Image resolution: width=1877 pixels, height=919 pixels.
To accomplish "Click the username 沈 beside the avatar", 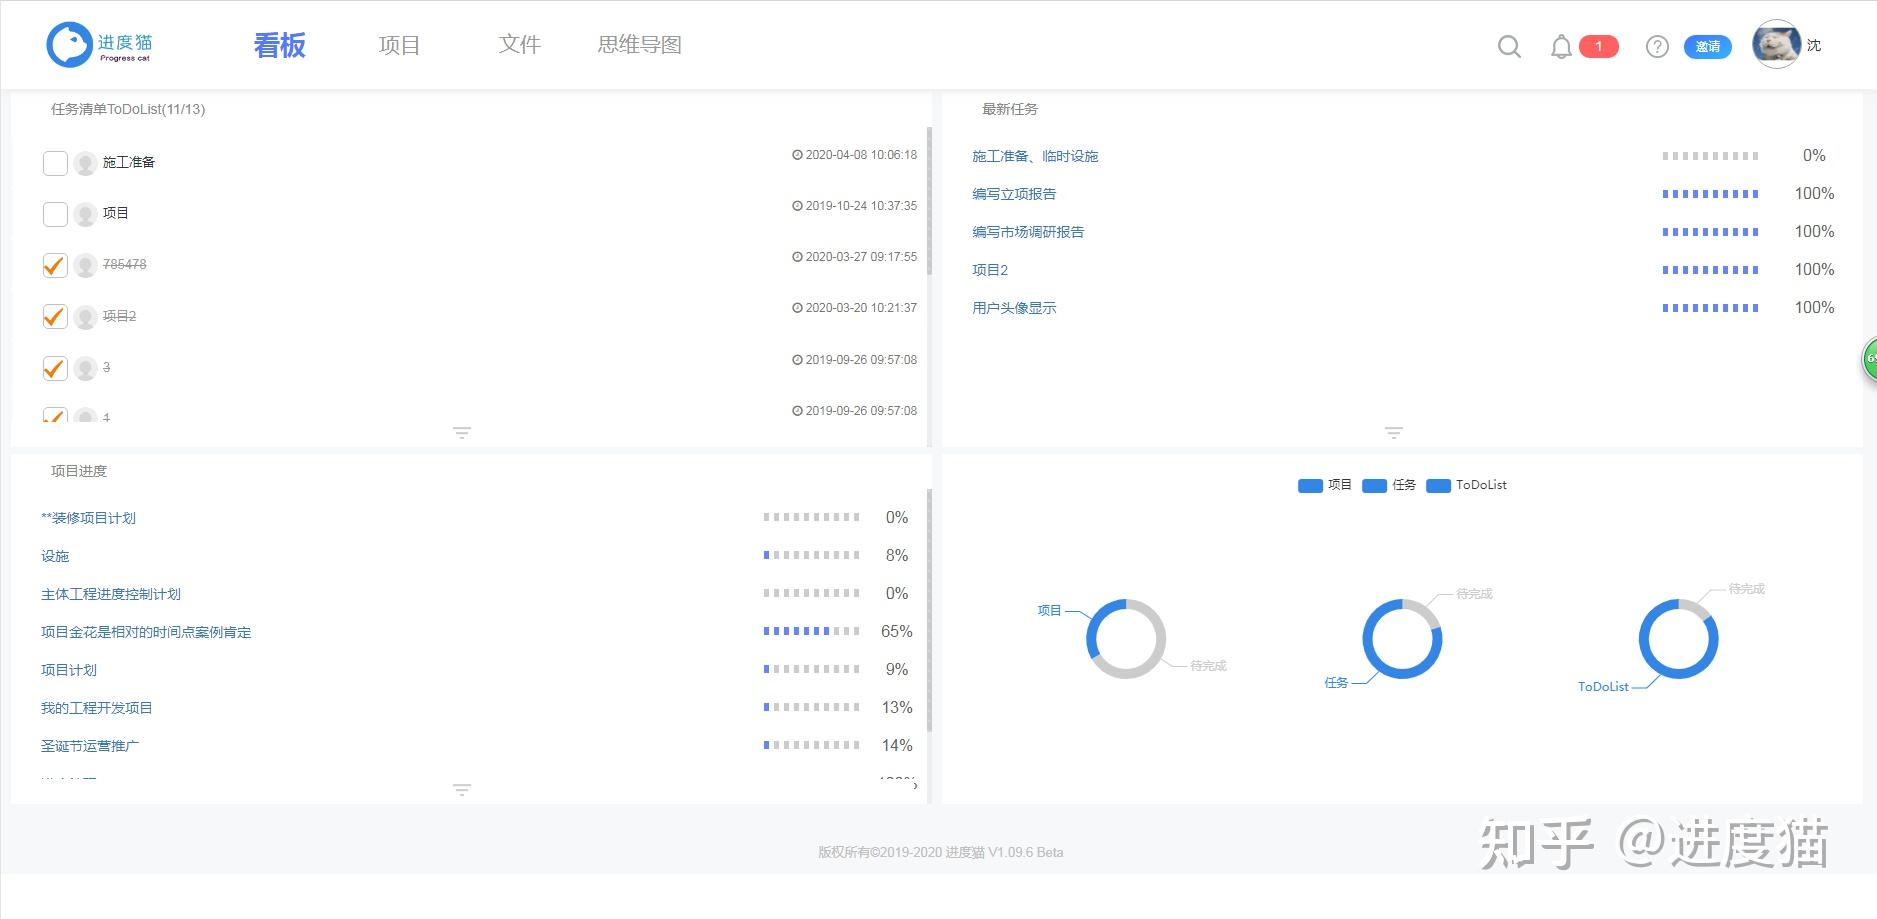I will click(x=1814, y=46).
